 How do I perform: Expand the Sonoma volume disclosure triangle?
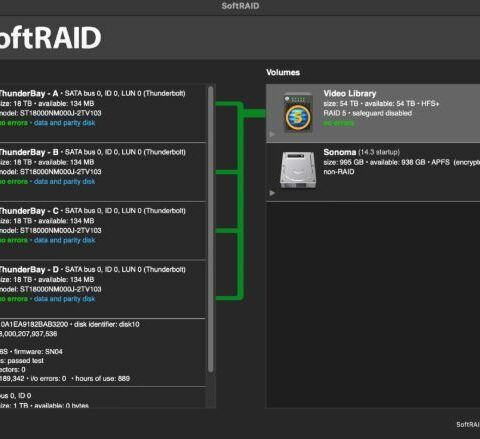tap(272, 193)
